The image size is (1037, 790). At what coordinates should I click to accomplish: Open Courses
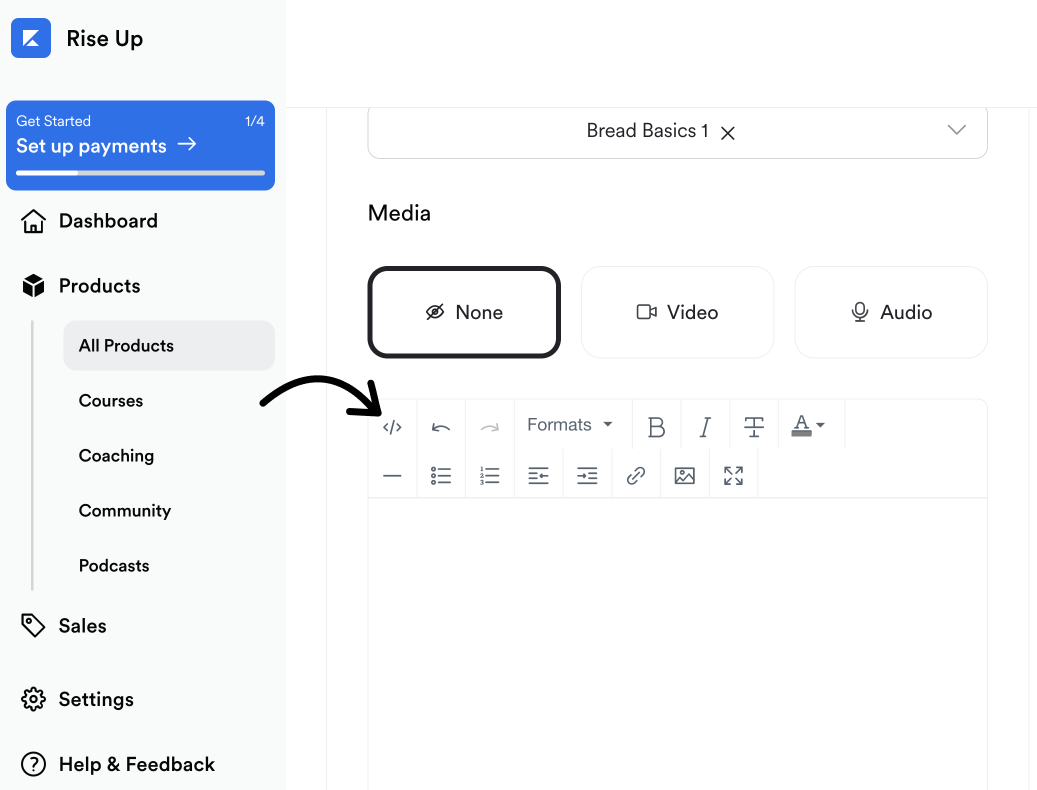[x=110, y=401]
